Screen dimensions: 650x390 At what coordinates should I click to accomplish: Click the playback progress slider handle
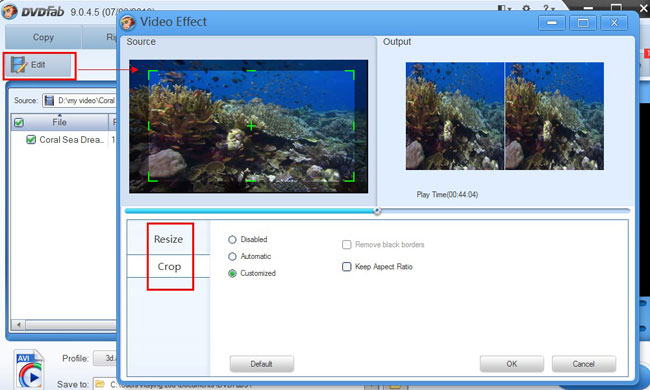[377, 211]
